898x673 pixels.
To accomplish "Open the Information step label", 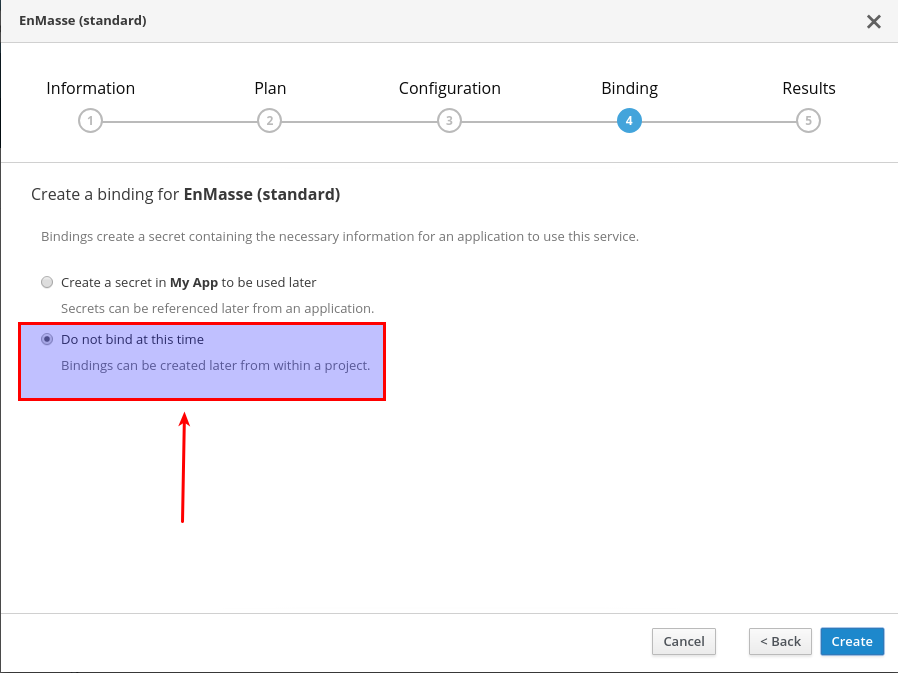I will tap(90, 88).
